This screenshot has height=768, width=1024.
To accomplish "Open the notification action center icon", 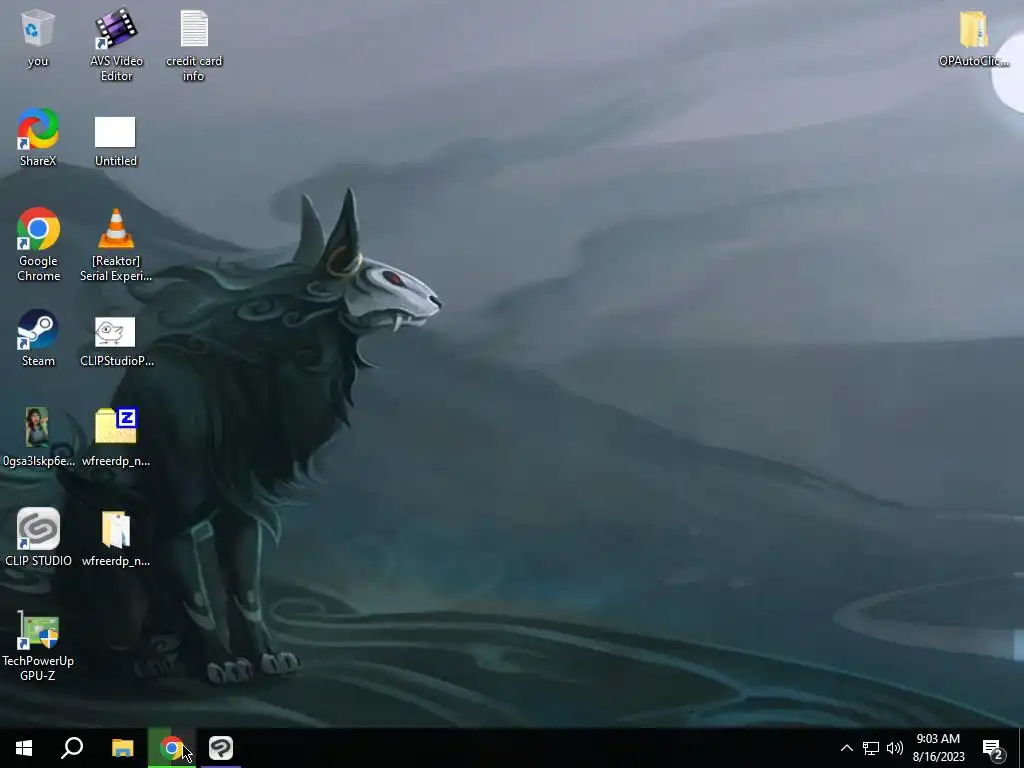I will click(993, 748).
